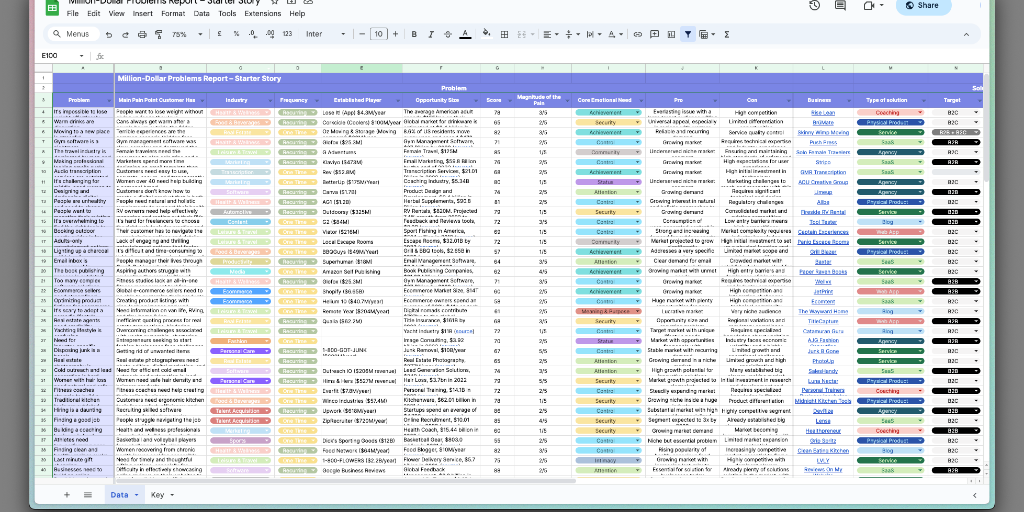Collapse the toolbar with the chevron
This screenshot has height=512, width=1024.
pos(966,34)
